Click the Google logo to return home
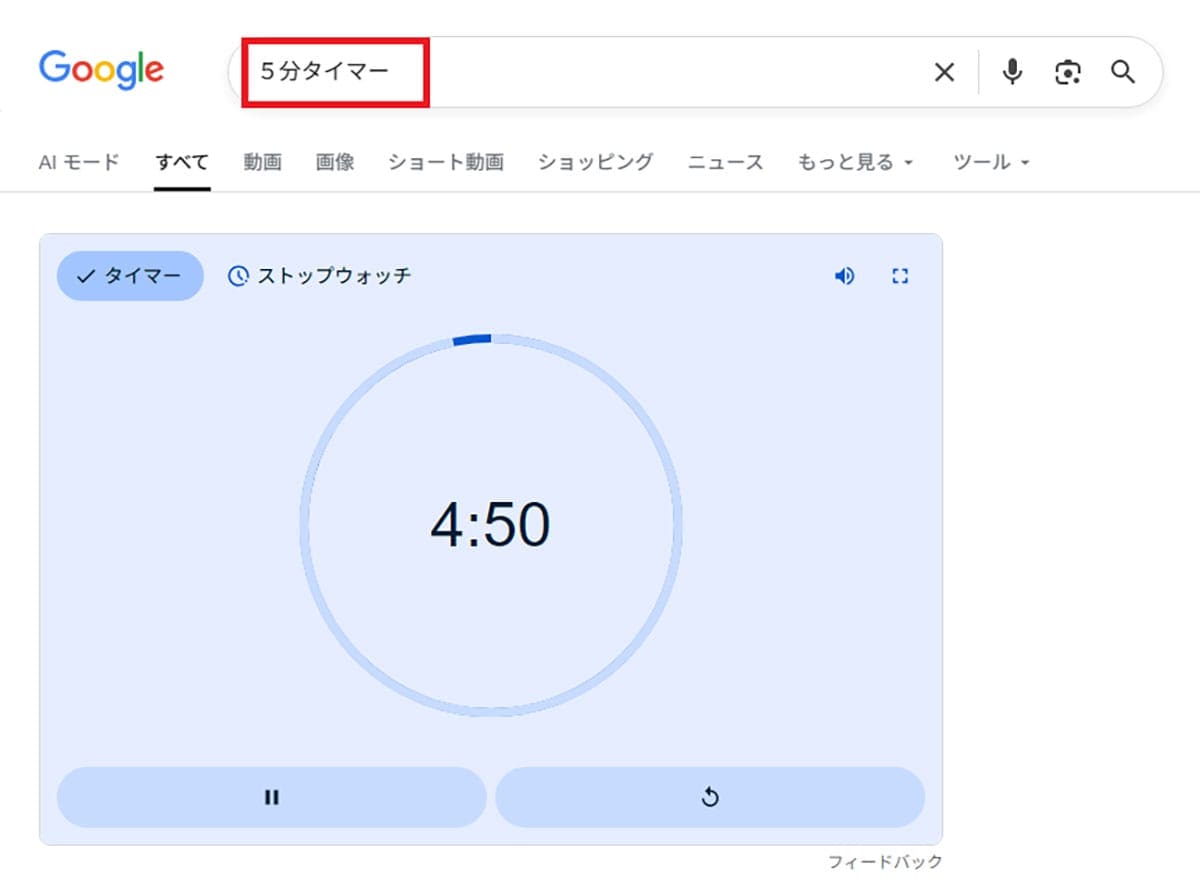 [100, 68]
